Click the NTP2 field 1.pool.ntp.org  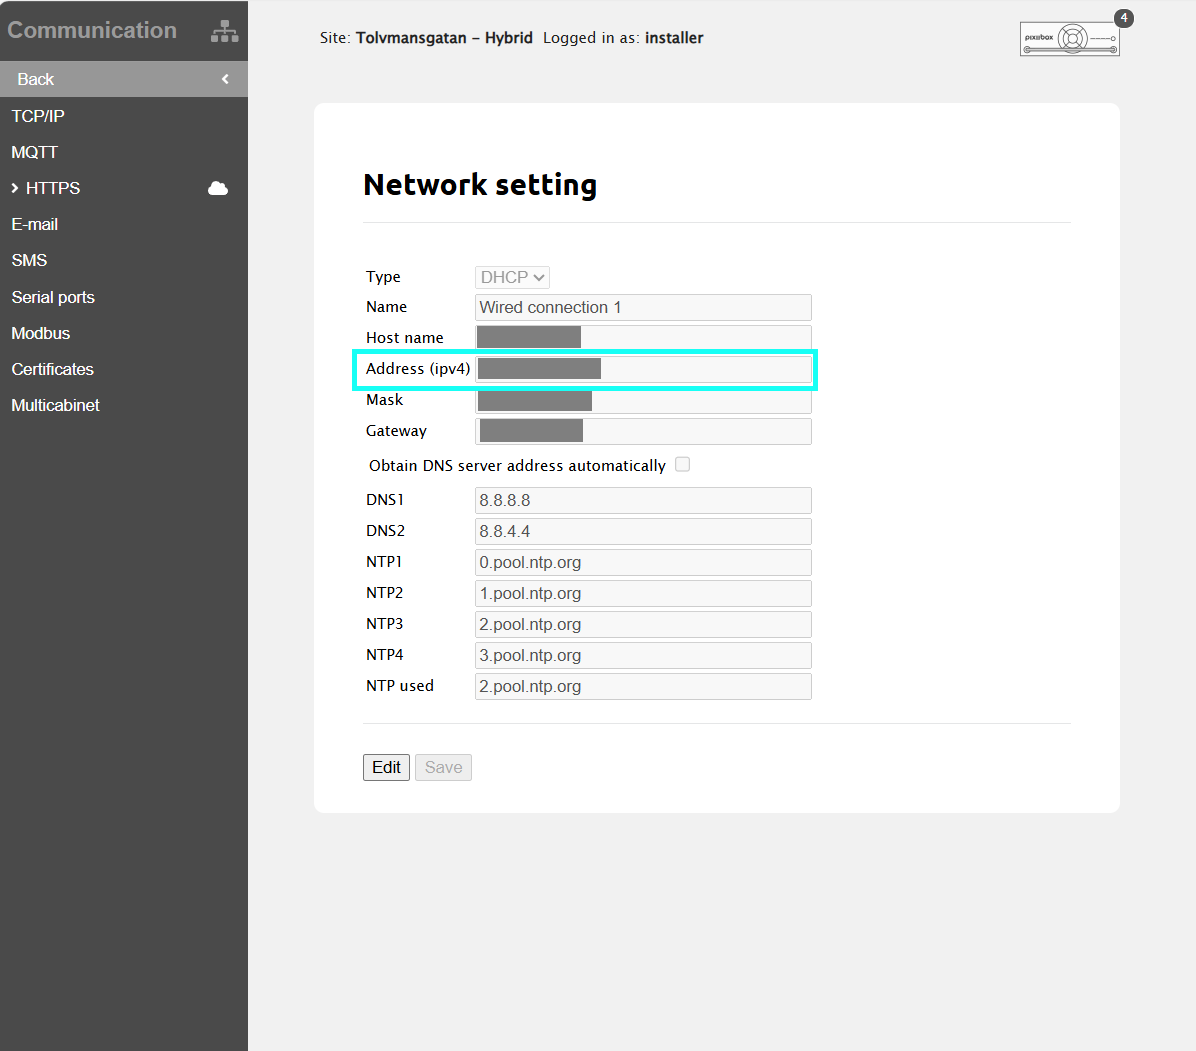[643, 593]
